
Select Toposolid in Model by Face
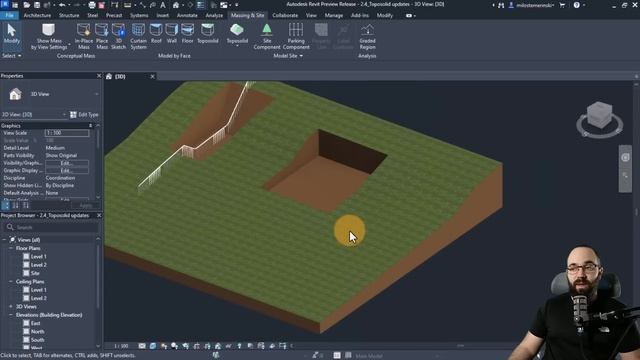point(208,33)
